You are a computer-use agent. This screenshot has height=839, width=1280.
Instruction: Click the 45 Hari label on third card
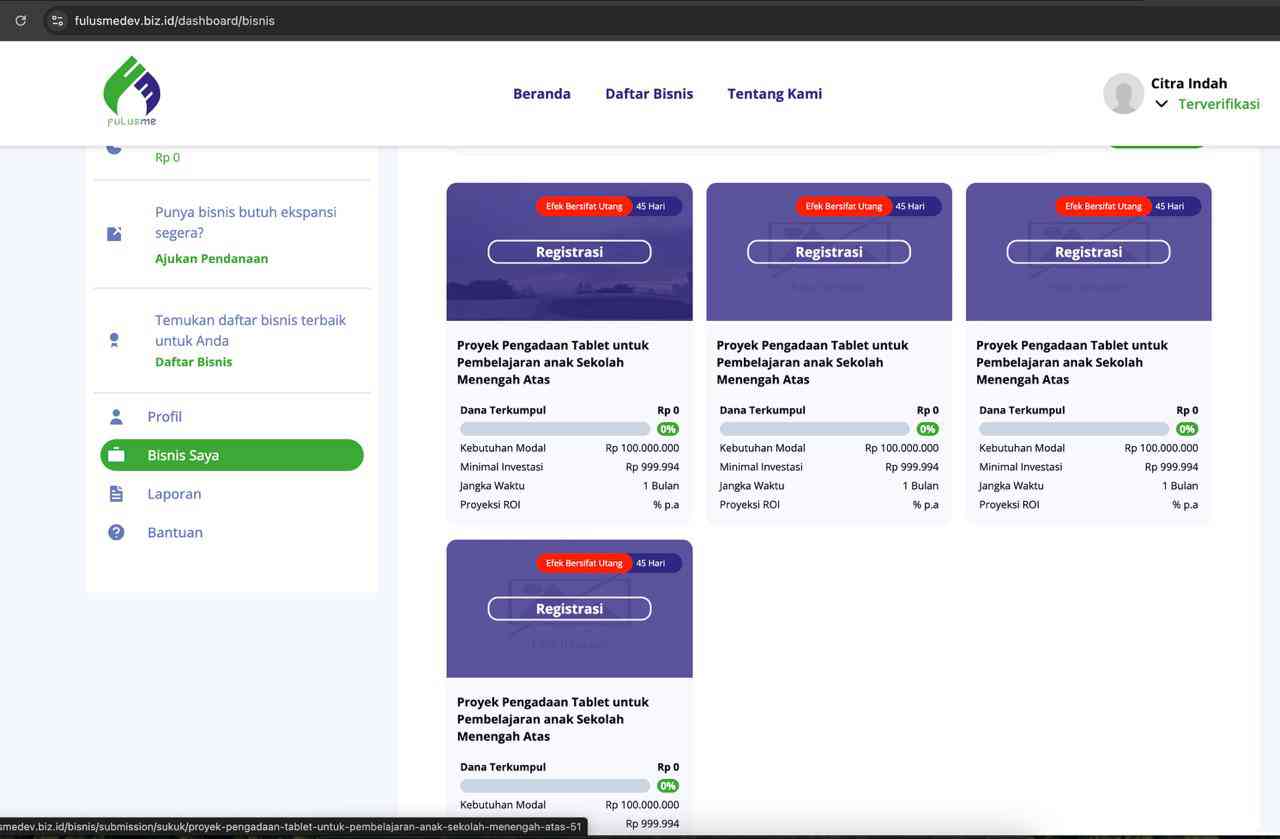(x=1170, y=206)
